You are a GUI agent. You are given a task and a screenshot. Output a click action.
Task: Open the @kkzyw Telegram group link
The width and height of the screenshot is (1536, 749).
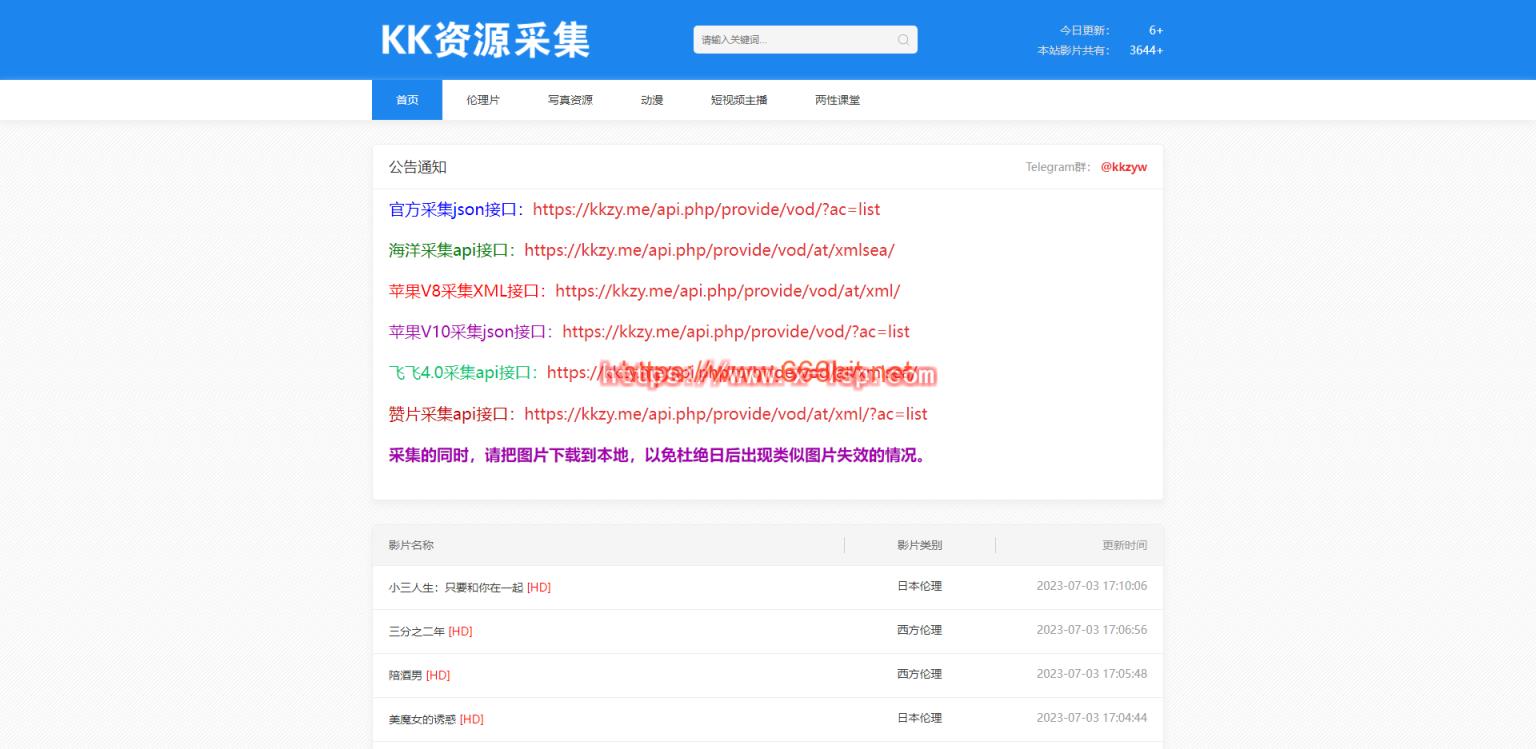(1124, 167)
